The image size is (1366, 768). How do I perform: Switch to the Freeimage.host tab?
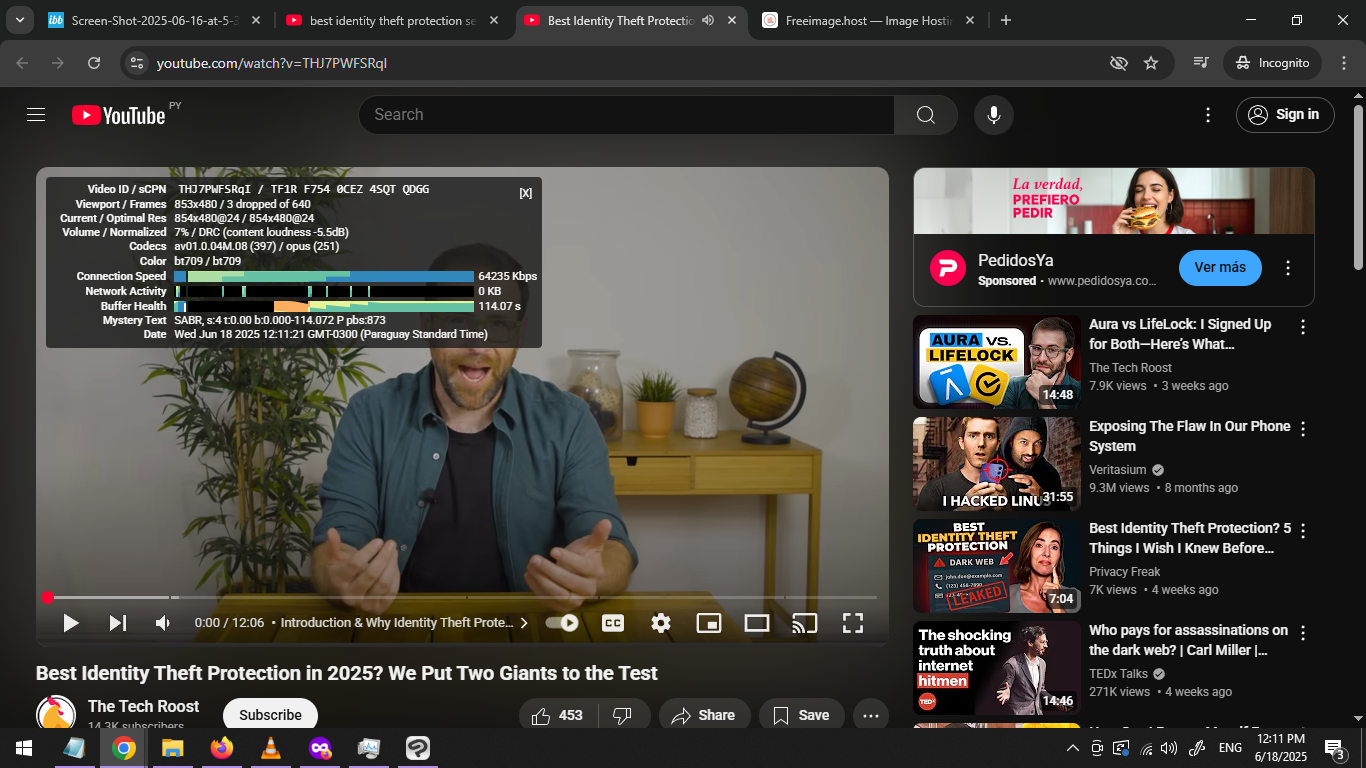coord(869,20)
